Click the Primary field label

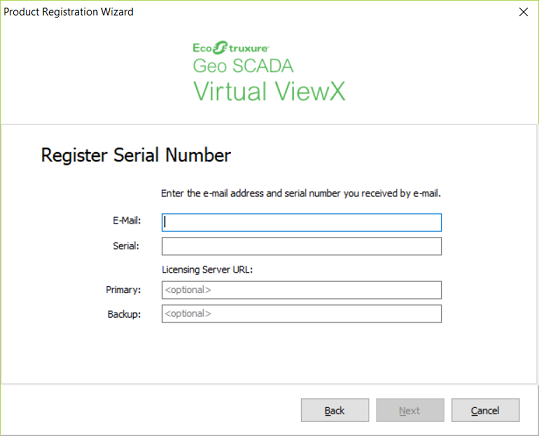tap(123, 290)
